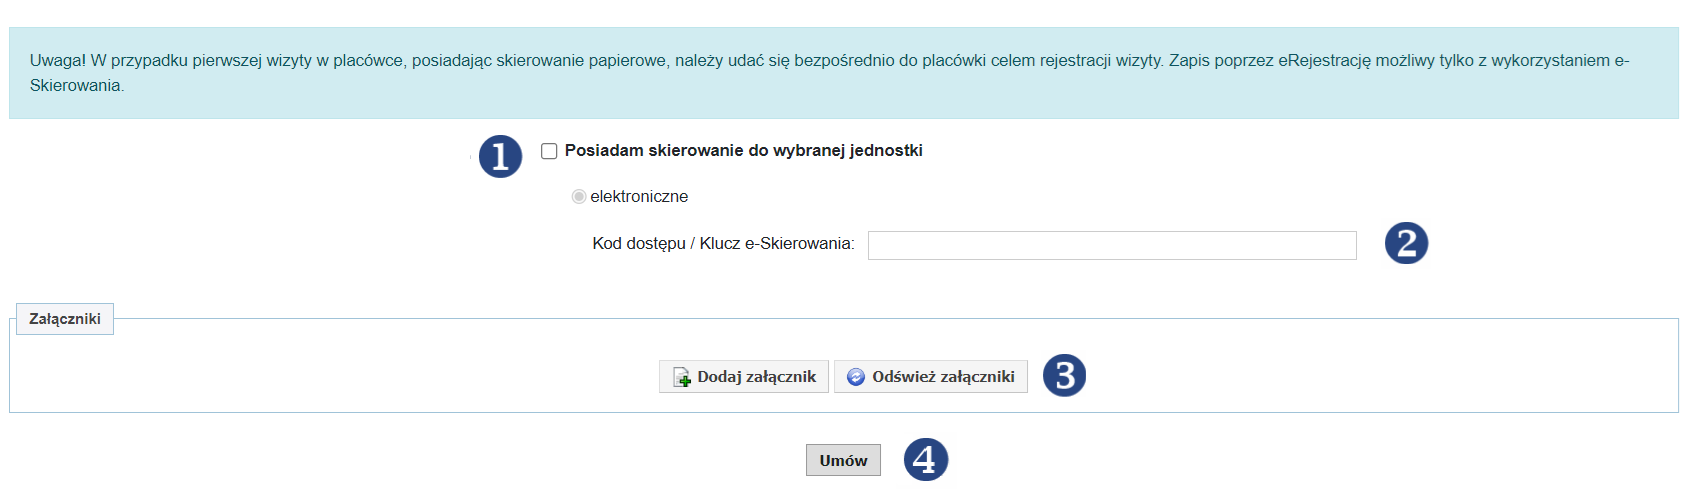This screenshot has height=498, width=1694.
Task: Click the 'Kod dostępu / Klucz e-Skierowania' label
Action: 723,244
